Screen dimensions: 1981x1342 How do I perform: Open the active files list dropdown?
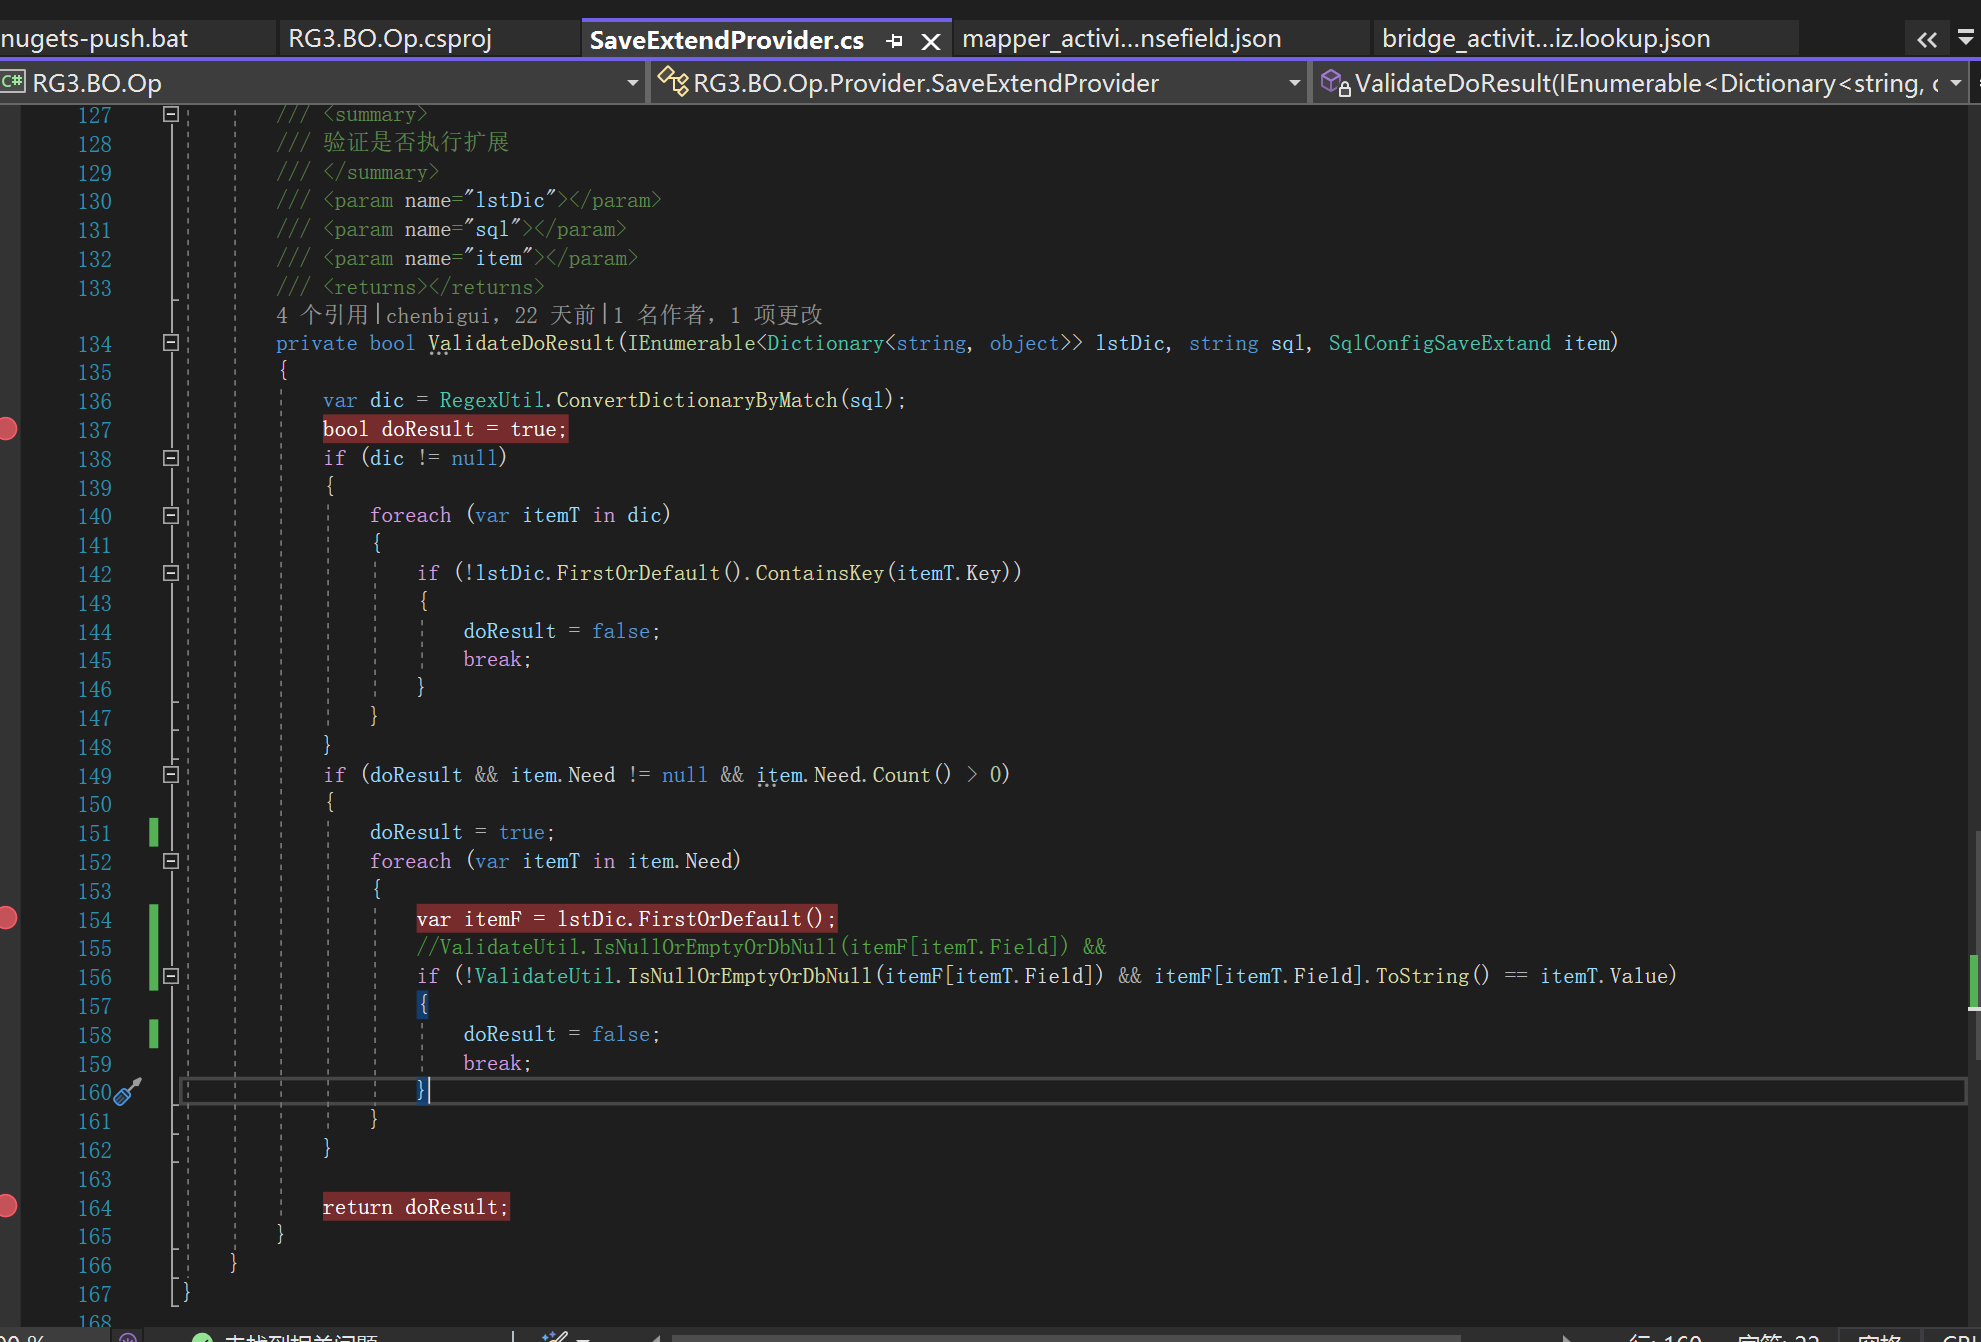click(1966, 38)
